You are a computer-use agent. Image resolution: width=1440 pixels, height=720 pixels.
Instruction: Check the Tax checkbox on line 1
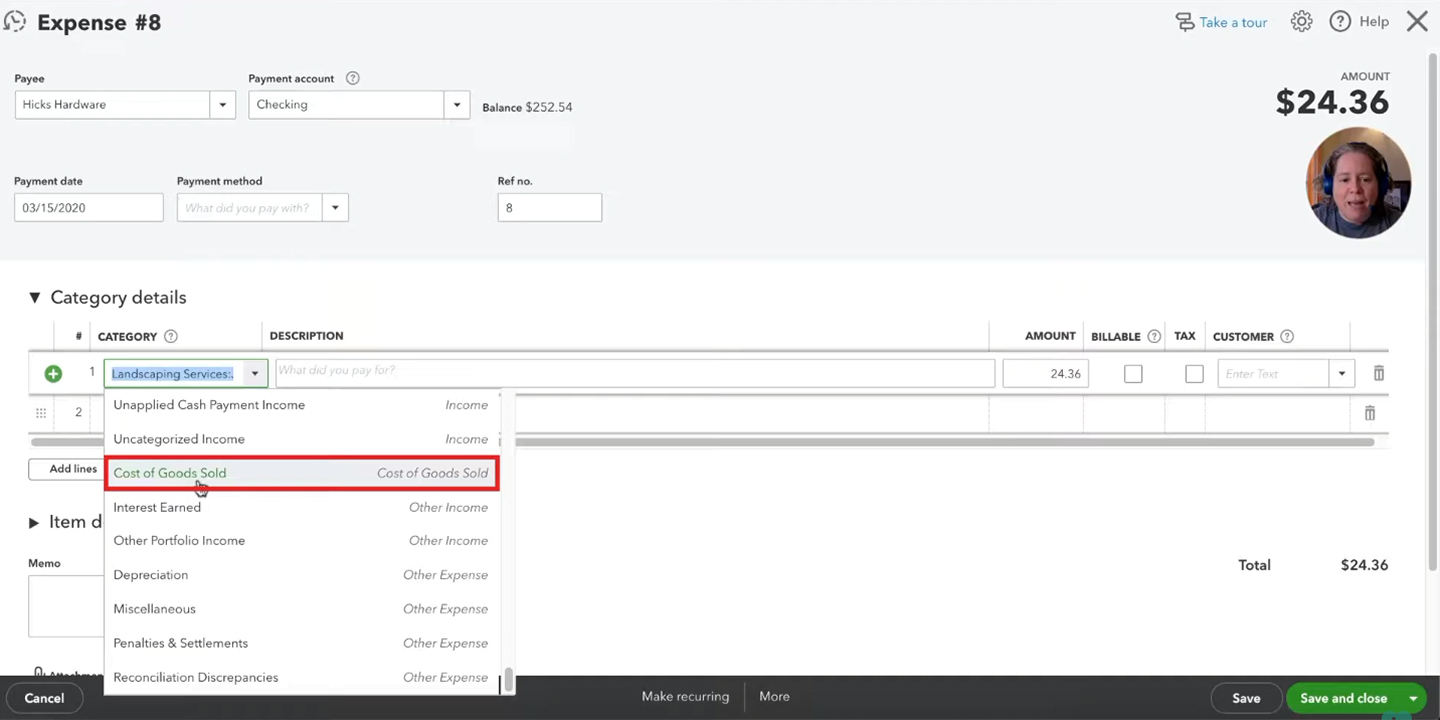click(x=1194, y=374)
